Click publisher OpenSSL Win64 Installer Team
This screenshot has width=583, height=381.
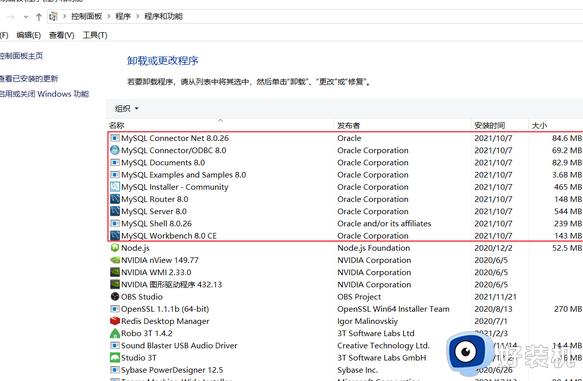pyautogui.click(x=393, y=309)
